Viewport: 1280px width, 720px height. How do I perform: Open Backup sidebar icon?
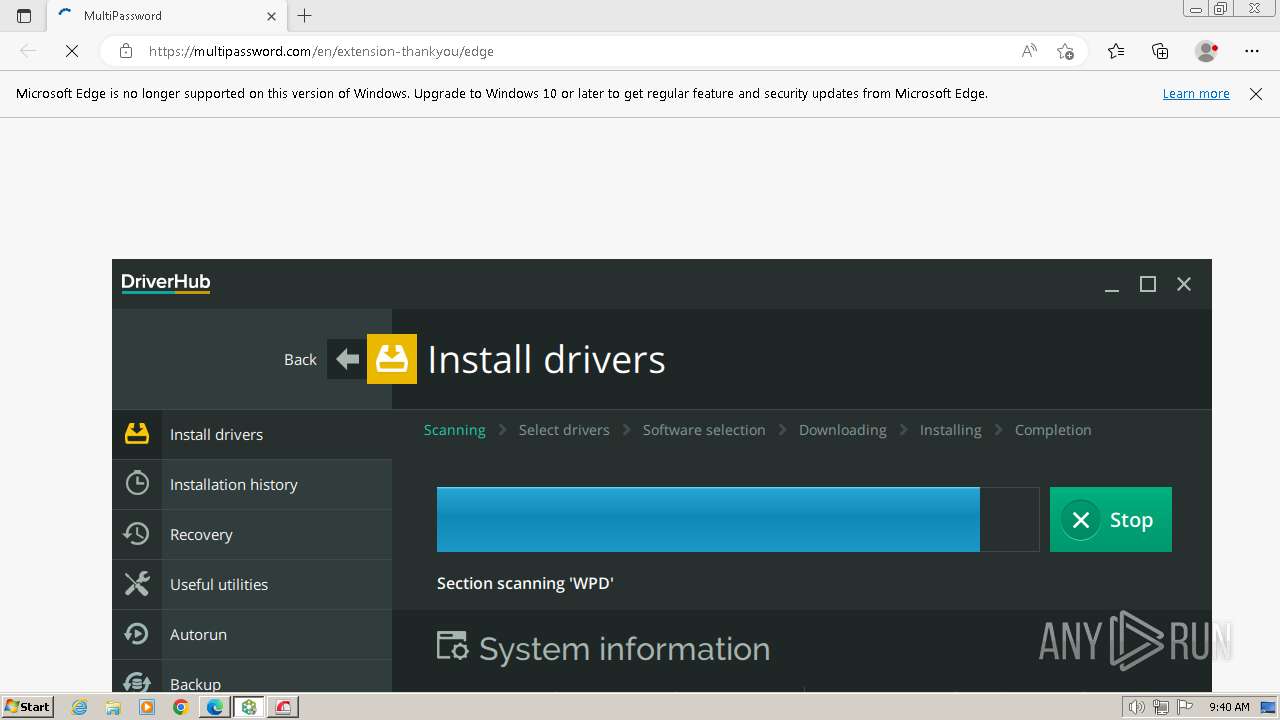(x=137, y=682)
